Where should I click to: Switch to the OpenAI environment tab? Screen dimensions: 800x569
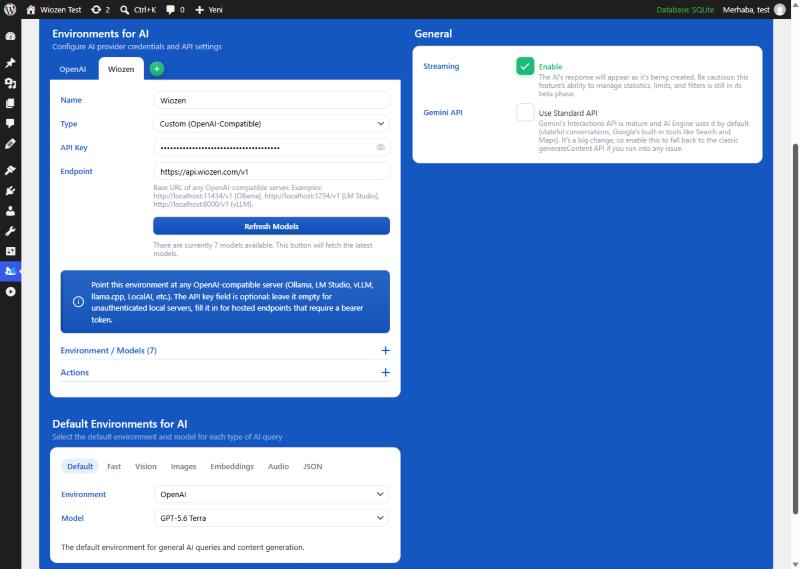point(72,69)
